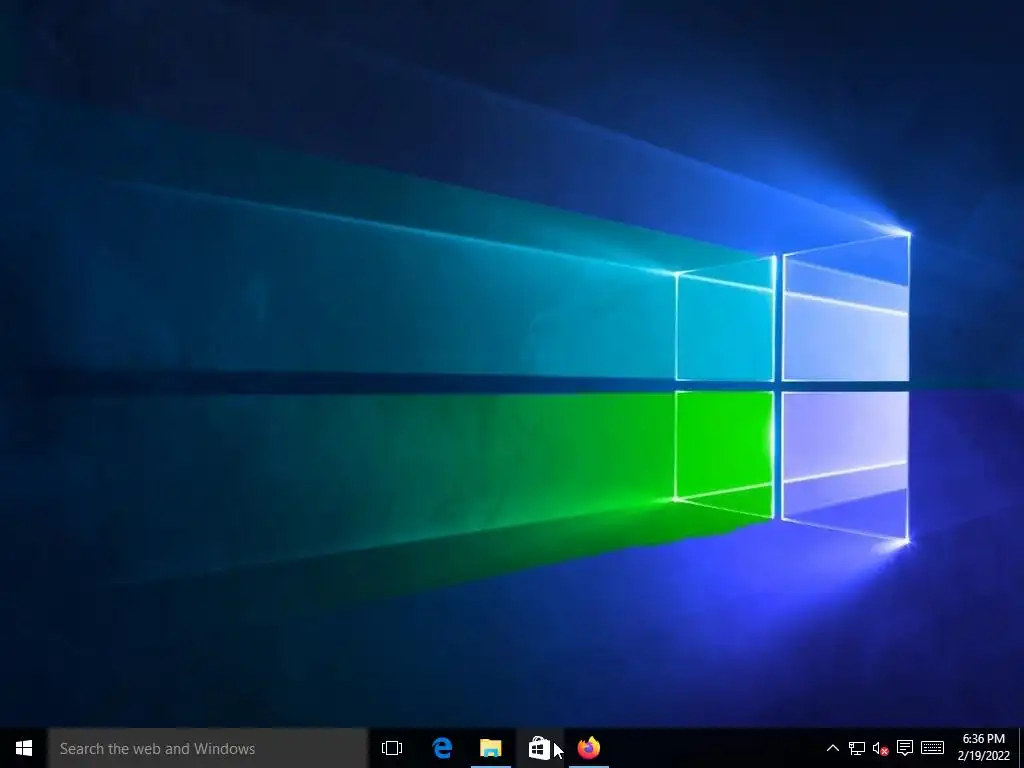Open File Explorer from the taskbar
Screen dimensions: 1024x768
(x=490, y=748)
